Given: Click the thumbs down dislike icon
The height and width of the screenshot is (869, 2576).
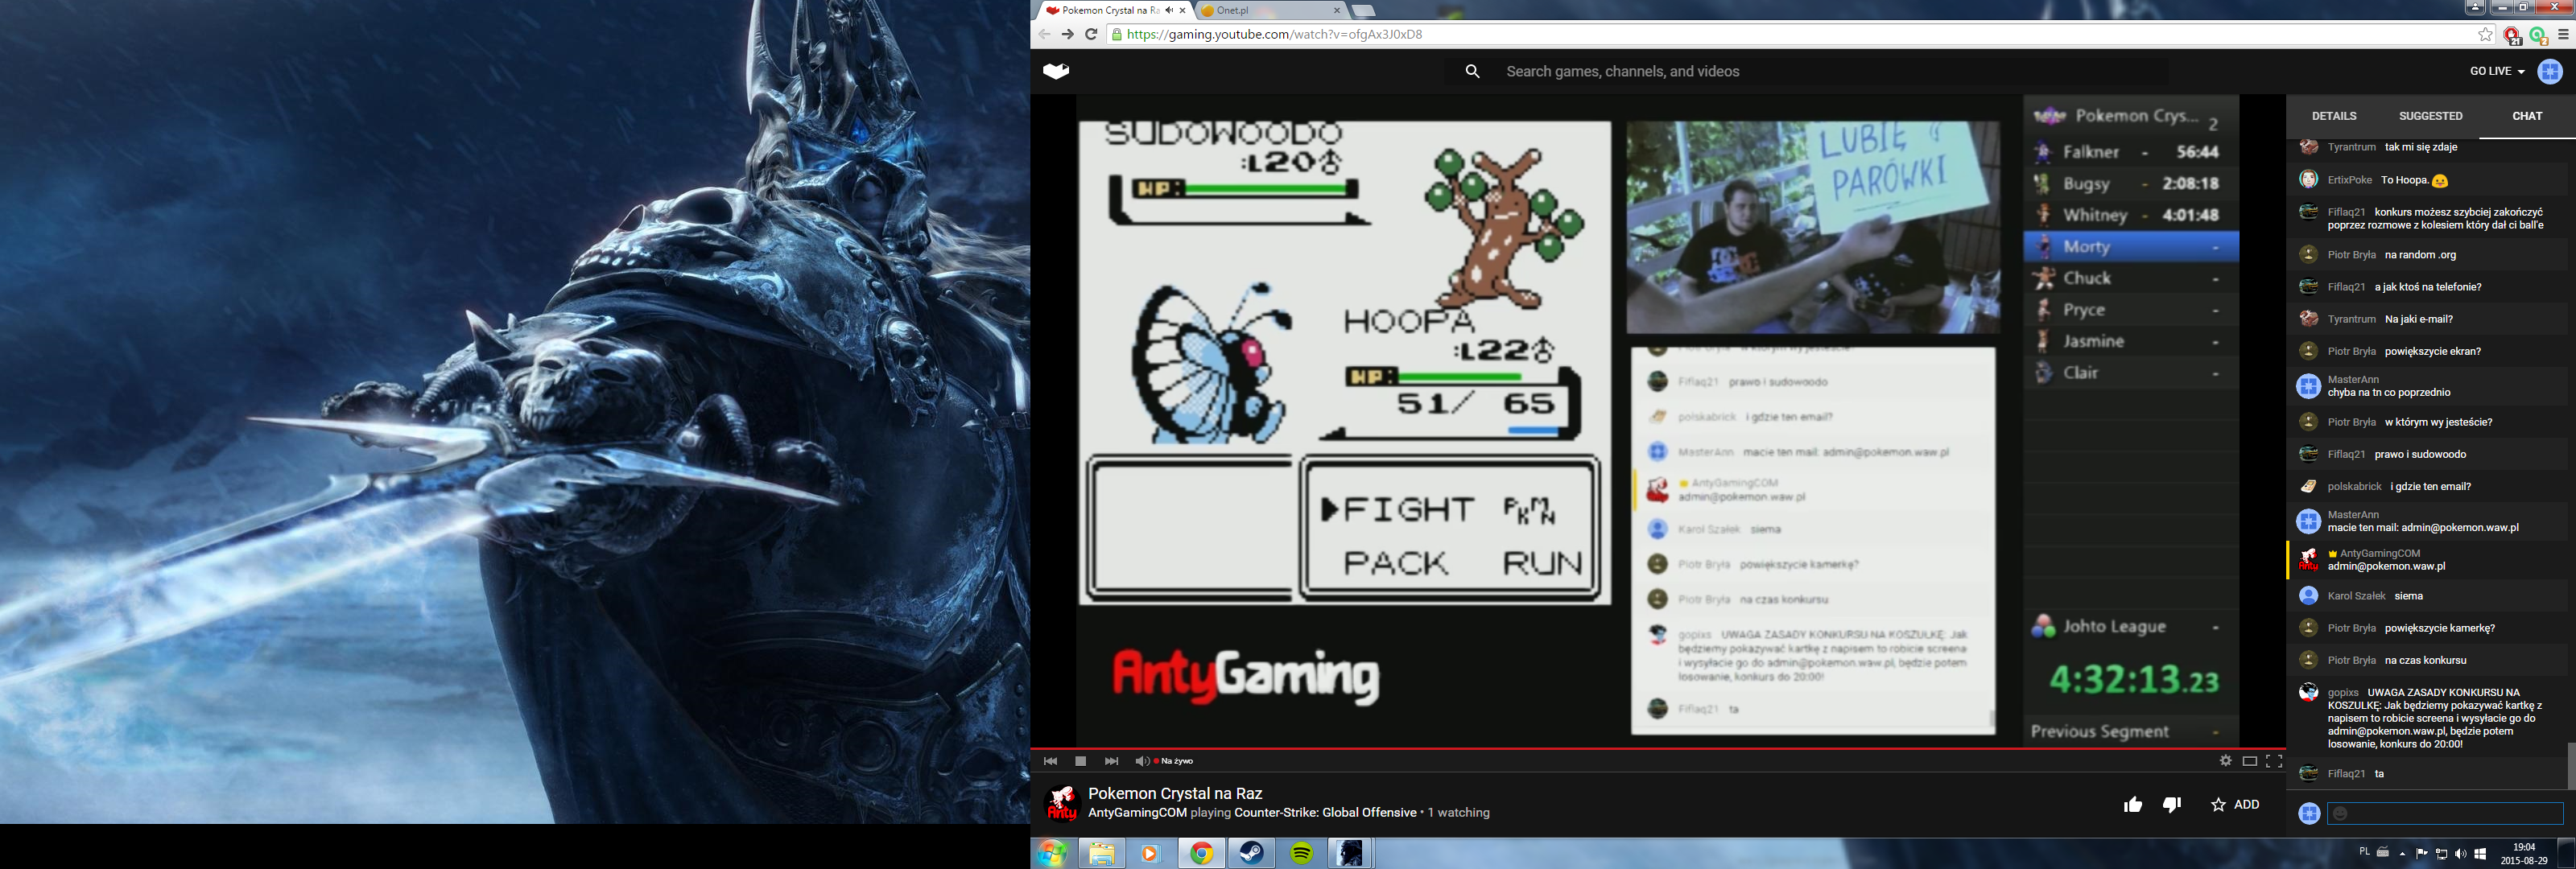Looking at the screenshot, I should [x=2172, y=804].
